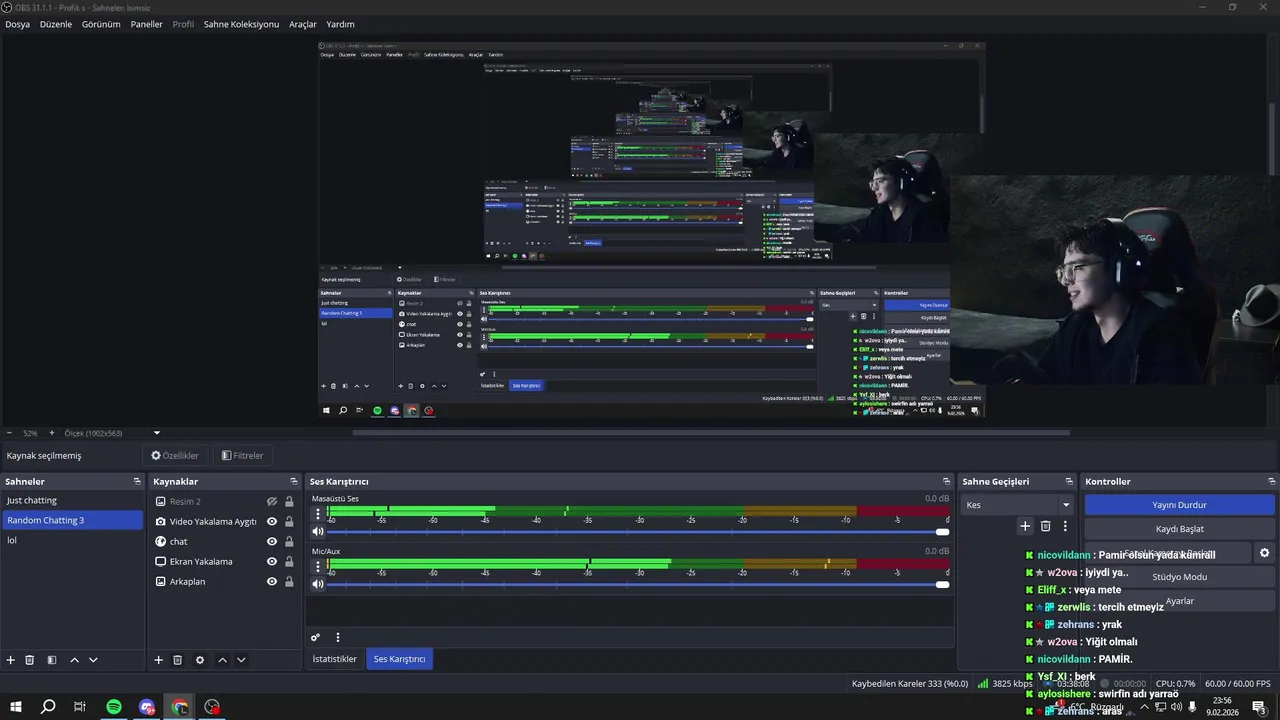The width and height of the screenshot is (1280, 720).
Task: Open scene filters icon in Sahneler panel
Action: pyautogui.click(x=52, y=660)
